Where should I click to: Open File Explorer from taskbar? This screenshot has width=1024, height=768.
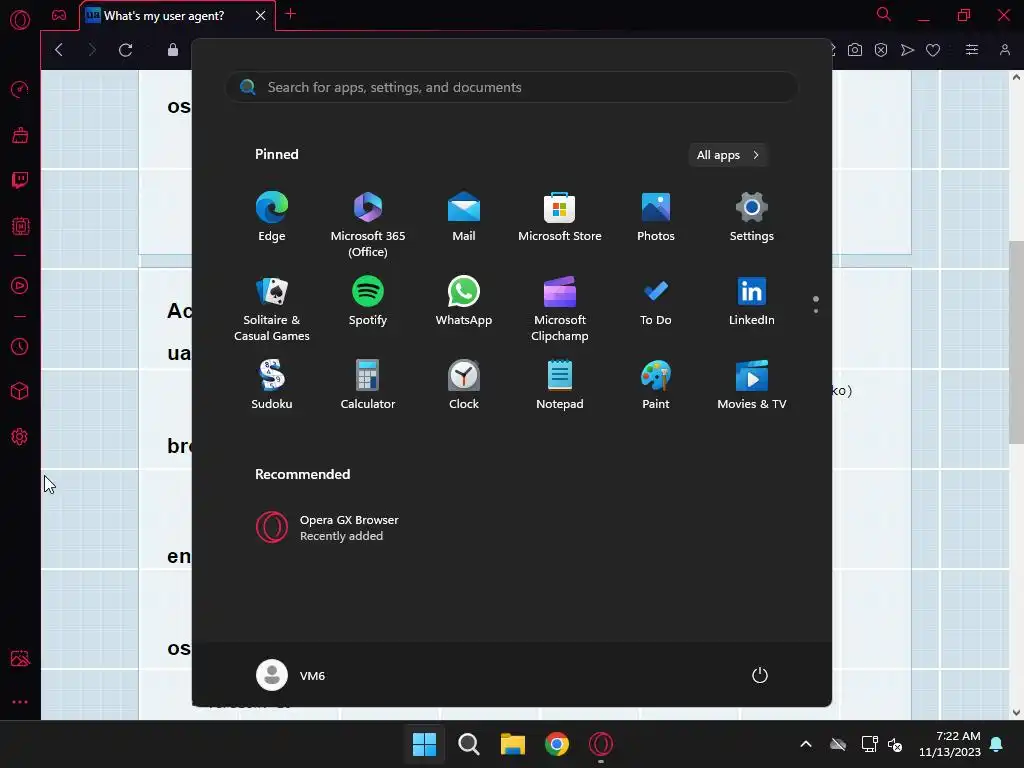[x=513, y=744]
